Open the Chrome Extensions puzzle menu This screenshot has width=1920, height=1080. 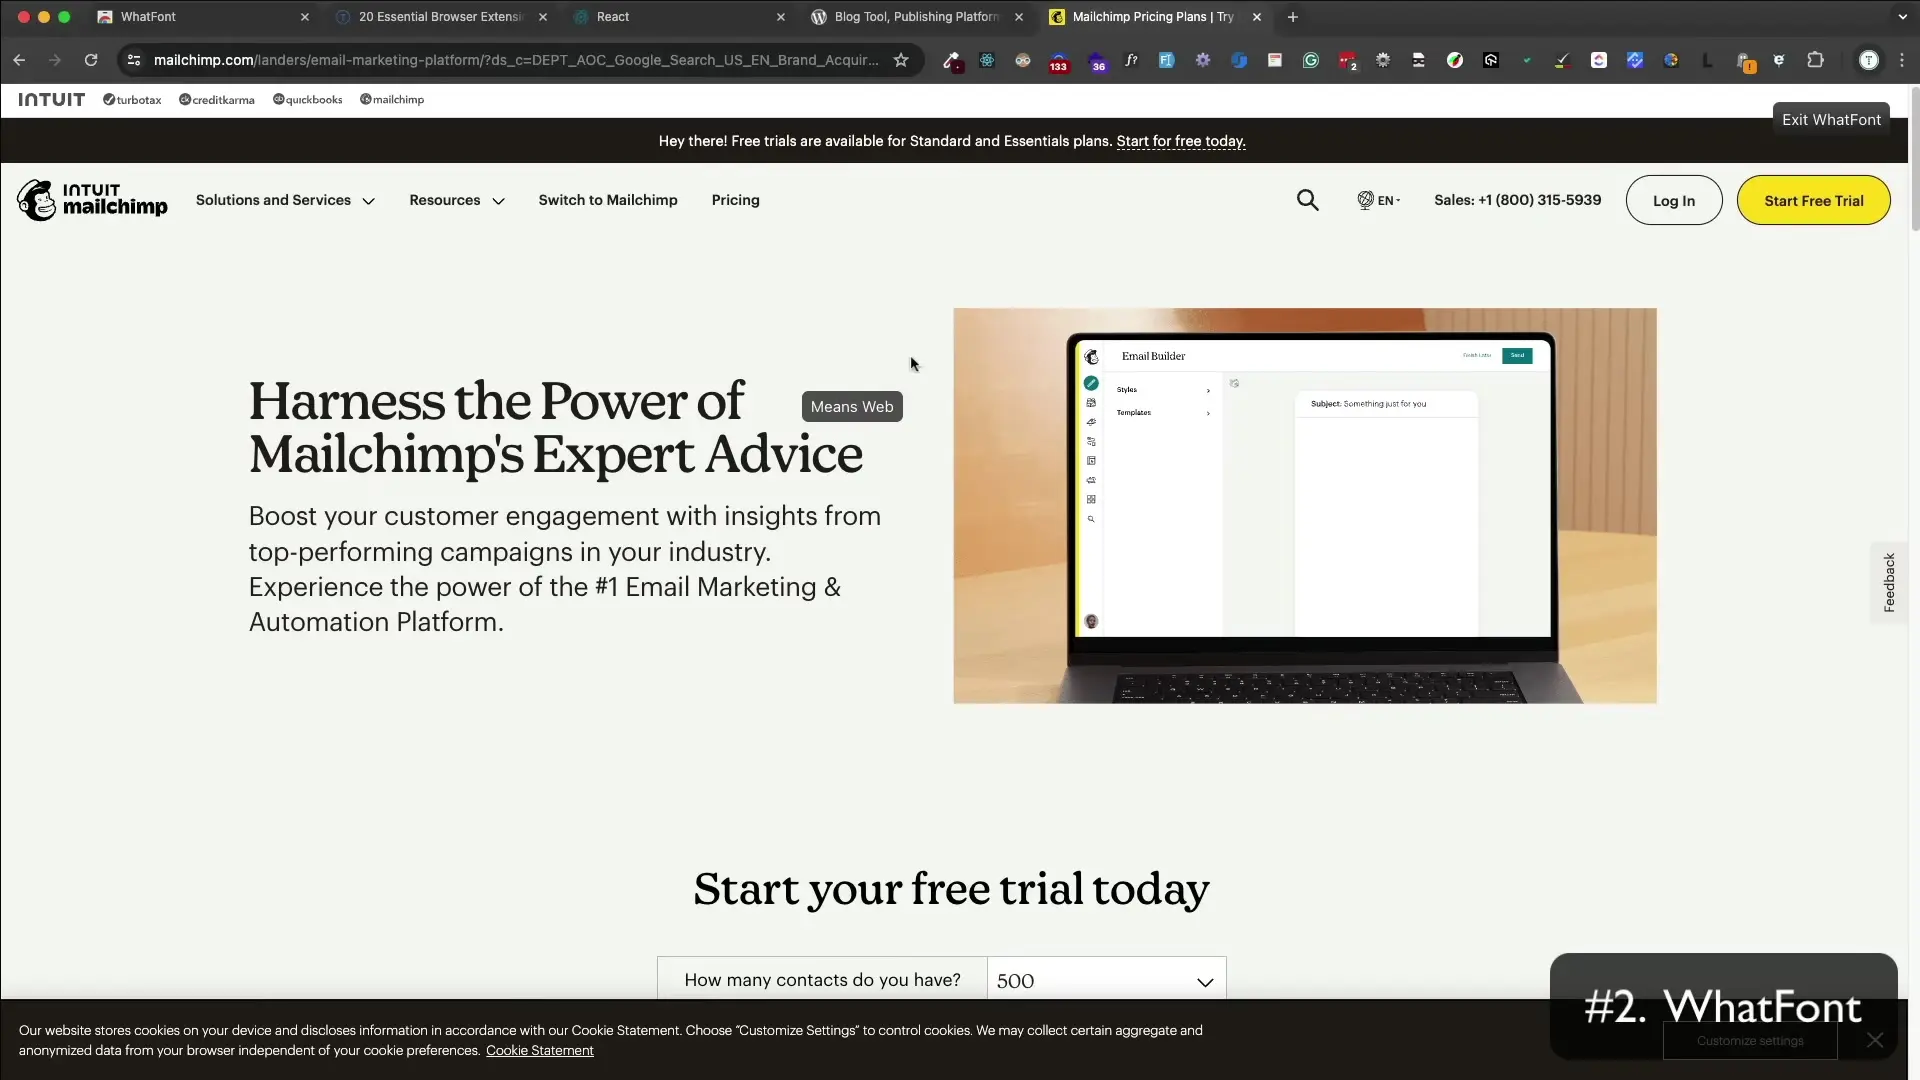pos(1815,60)
